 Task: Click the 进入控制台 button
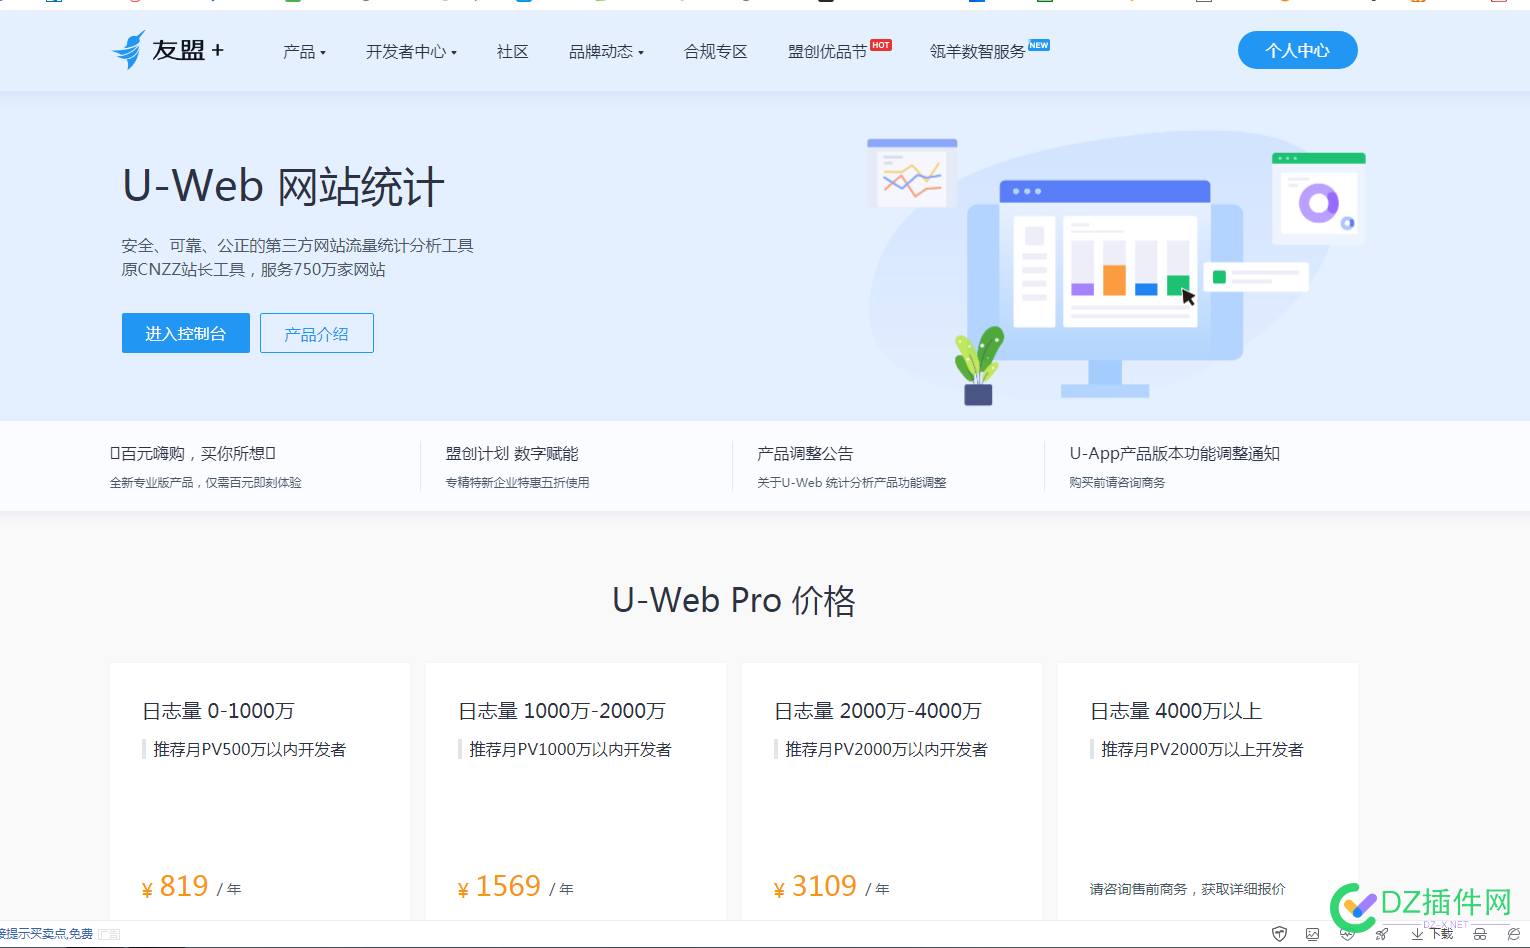coord(186,333)
